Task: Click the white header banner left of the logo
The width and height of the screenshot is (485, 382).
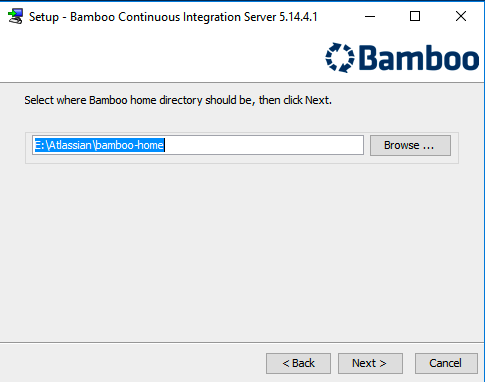Action: coord(162,57)
